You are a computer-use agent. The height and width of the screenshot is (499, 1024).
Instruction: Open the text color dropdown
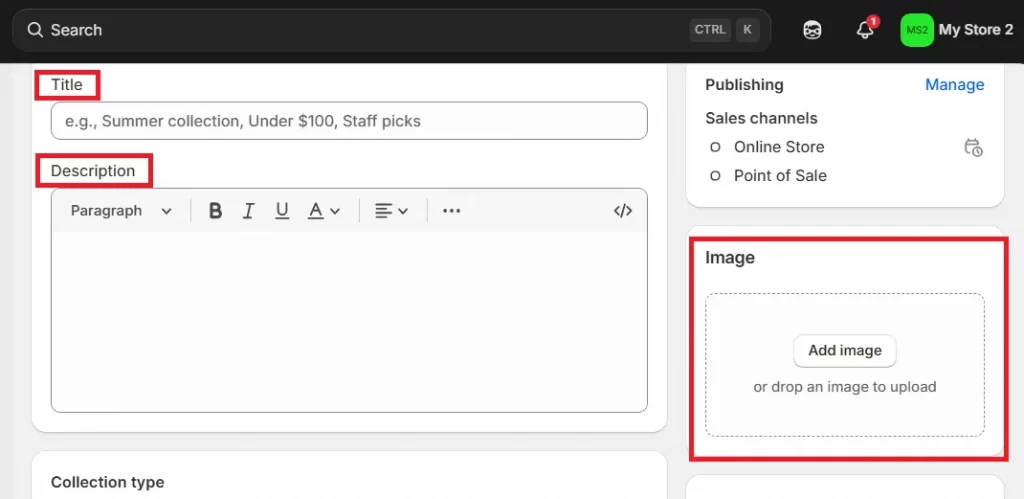coord(324,211)
